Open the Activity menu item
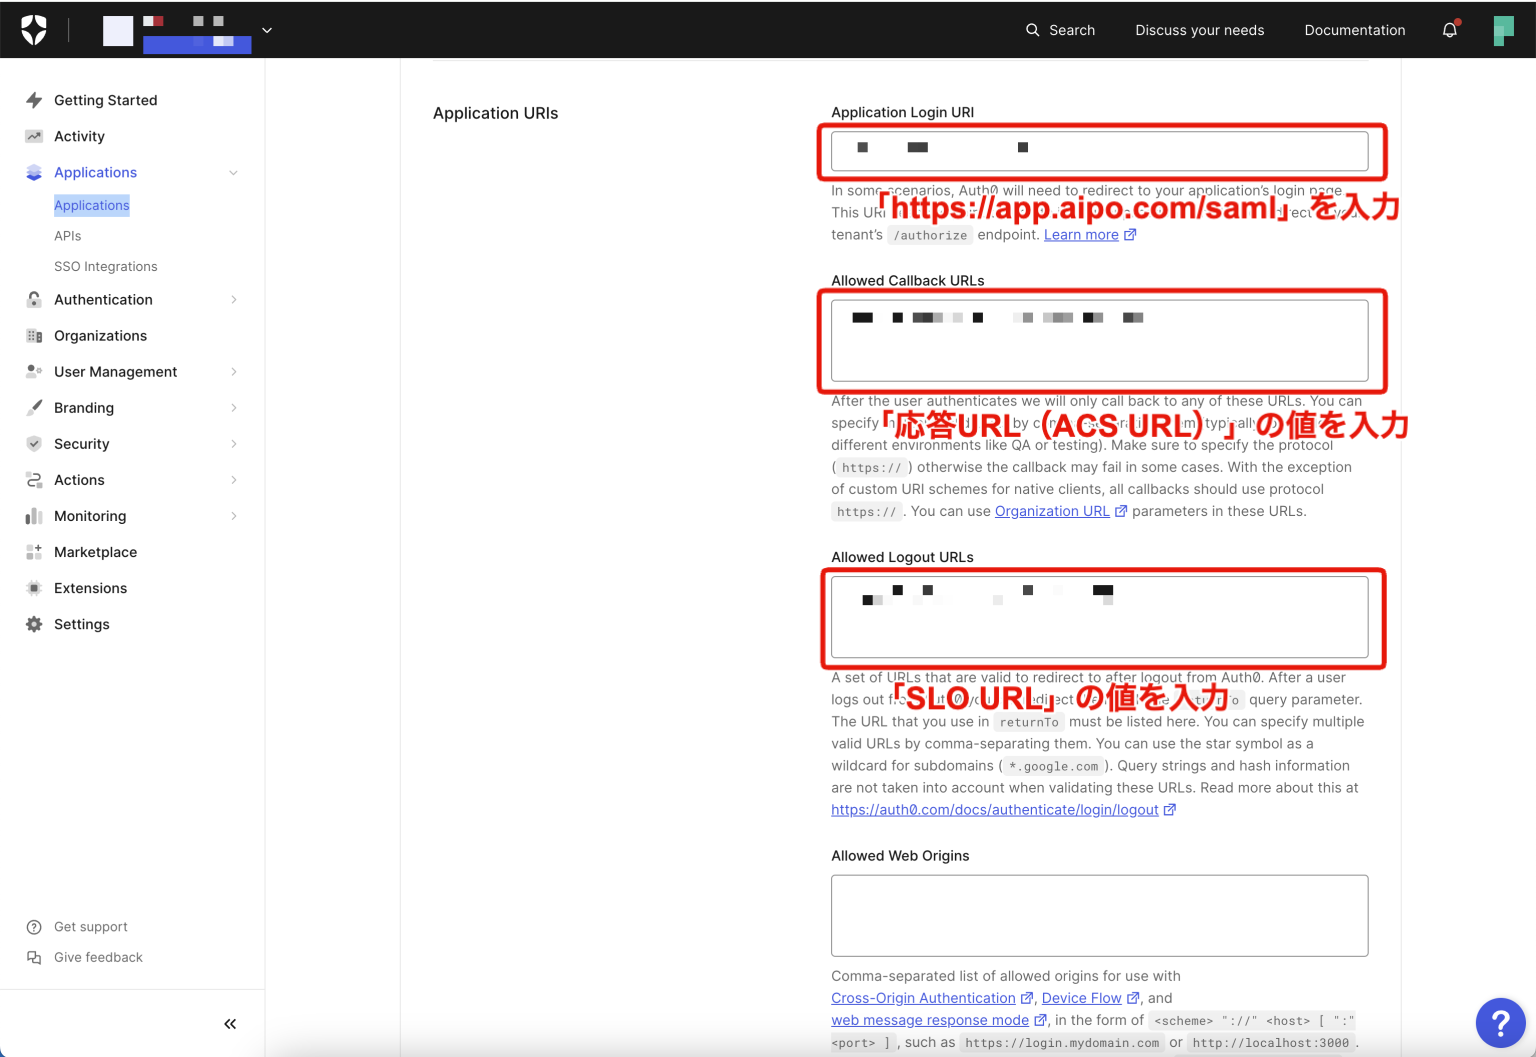This screenshot has height=1057, width=1536. [x=79, y=136]
